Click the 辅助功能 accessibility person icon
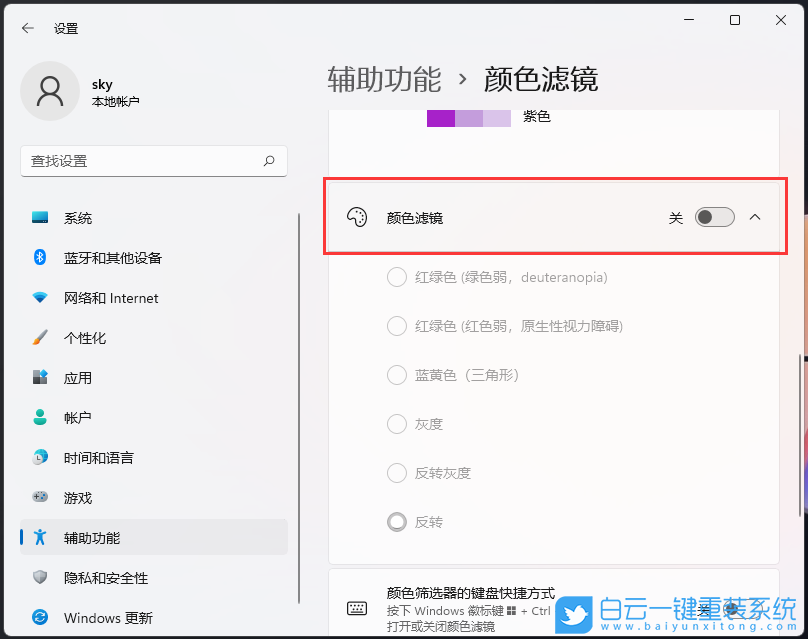This screenshot has height=639, width=808. tap(37, 533)
